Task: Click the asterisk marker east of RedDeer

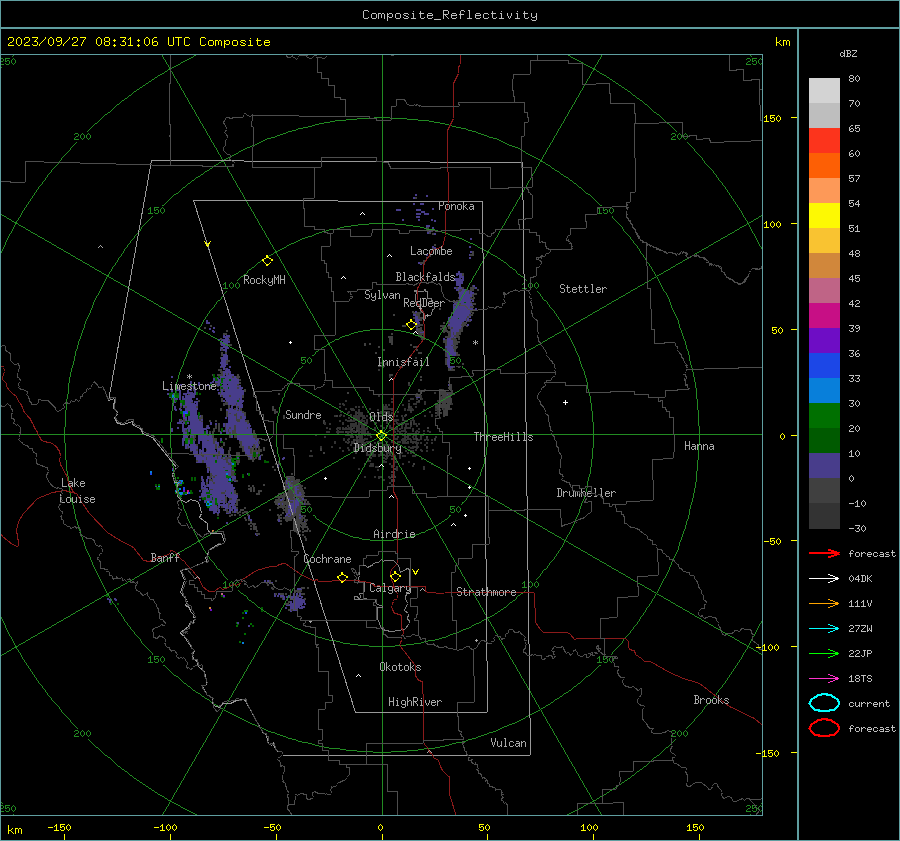Action: click(x=475, y=343)
